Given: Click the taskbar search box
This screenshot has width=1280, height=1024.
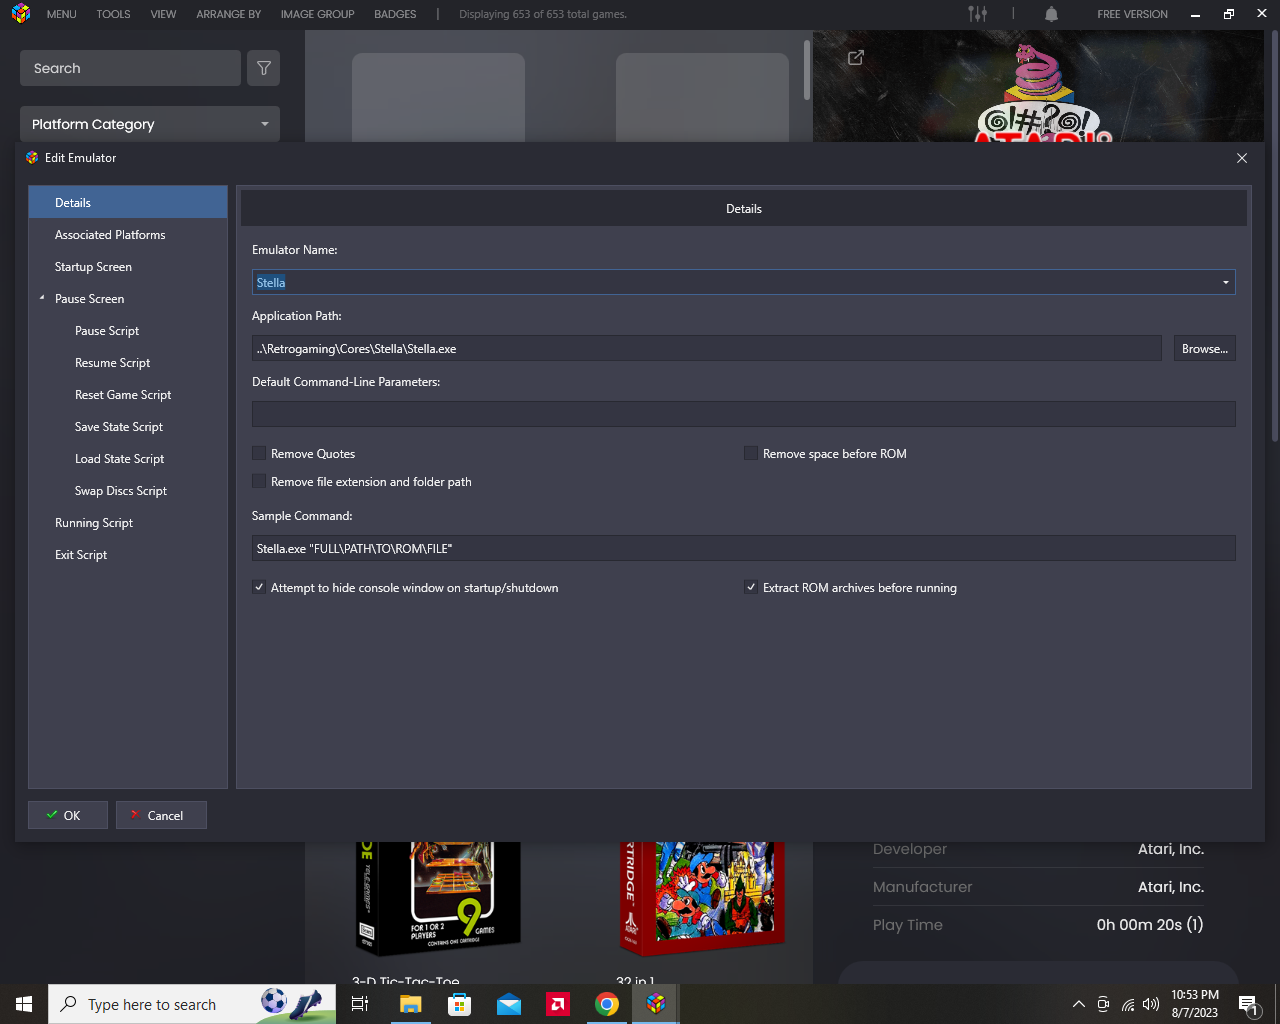Looking at the screenshot, I should [x=192, y=1004].
